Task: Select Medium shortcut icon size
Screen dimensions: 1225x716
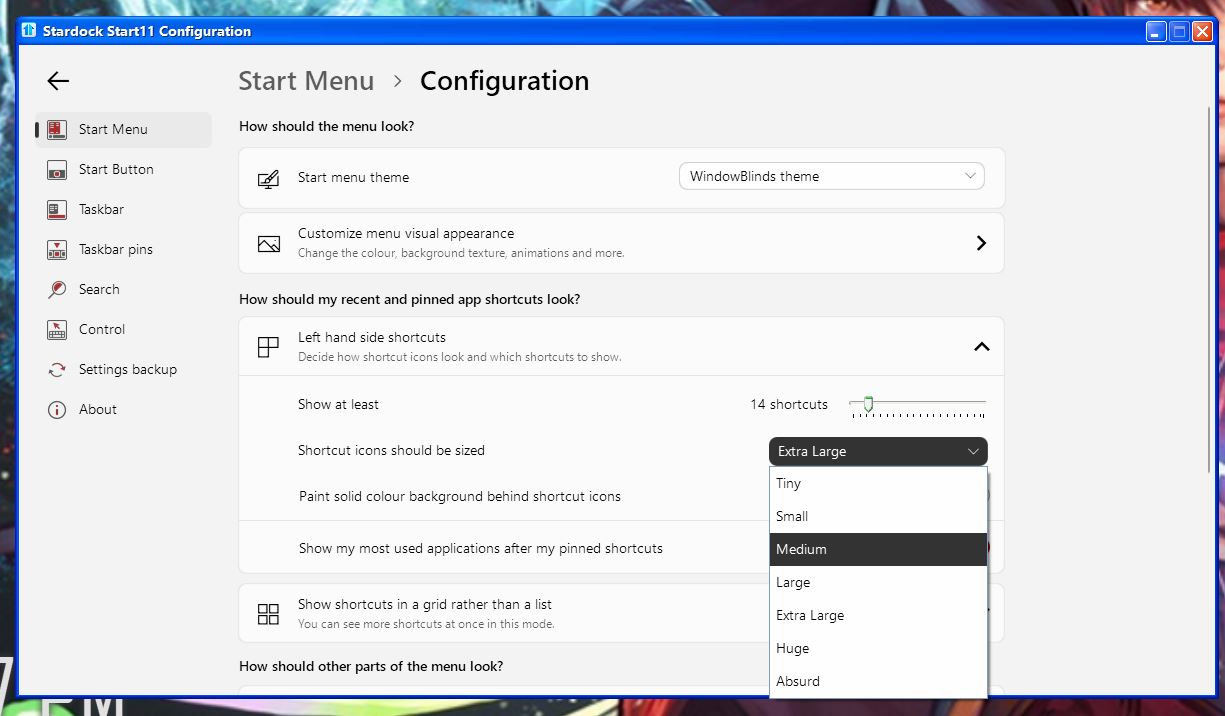Action: (878, 548)
